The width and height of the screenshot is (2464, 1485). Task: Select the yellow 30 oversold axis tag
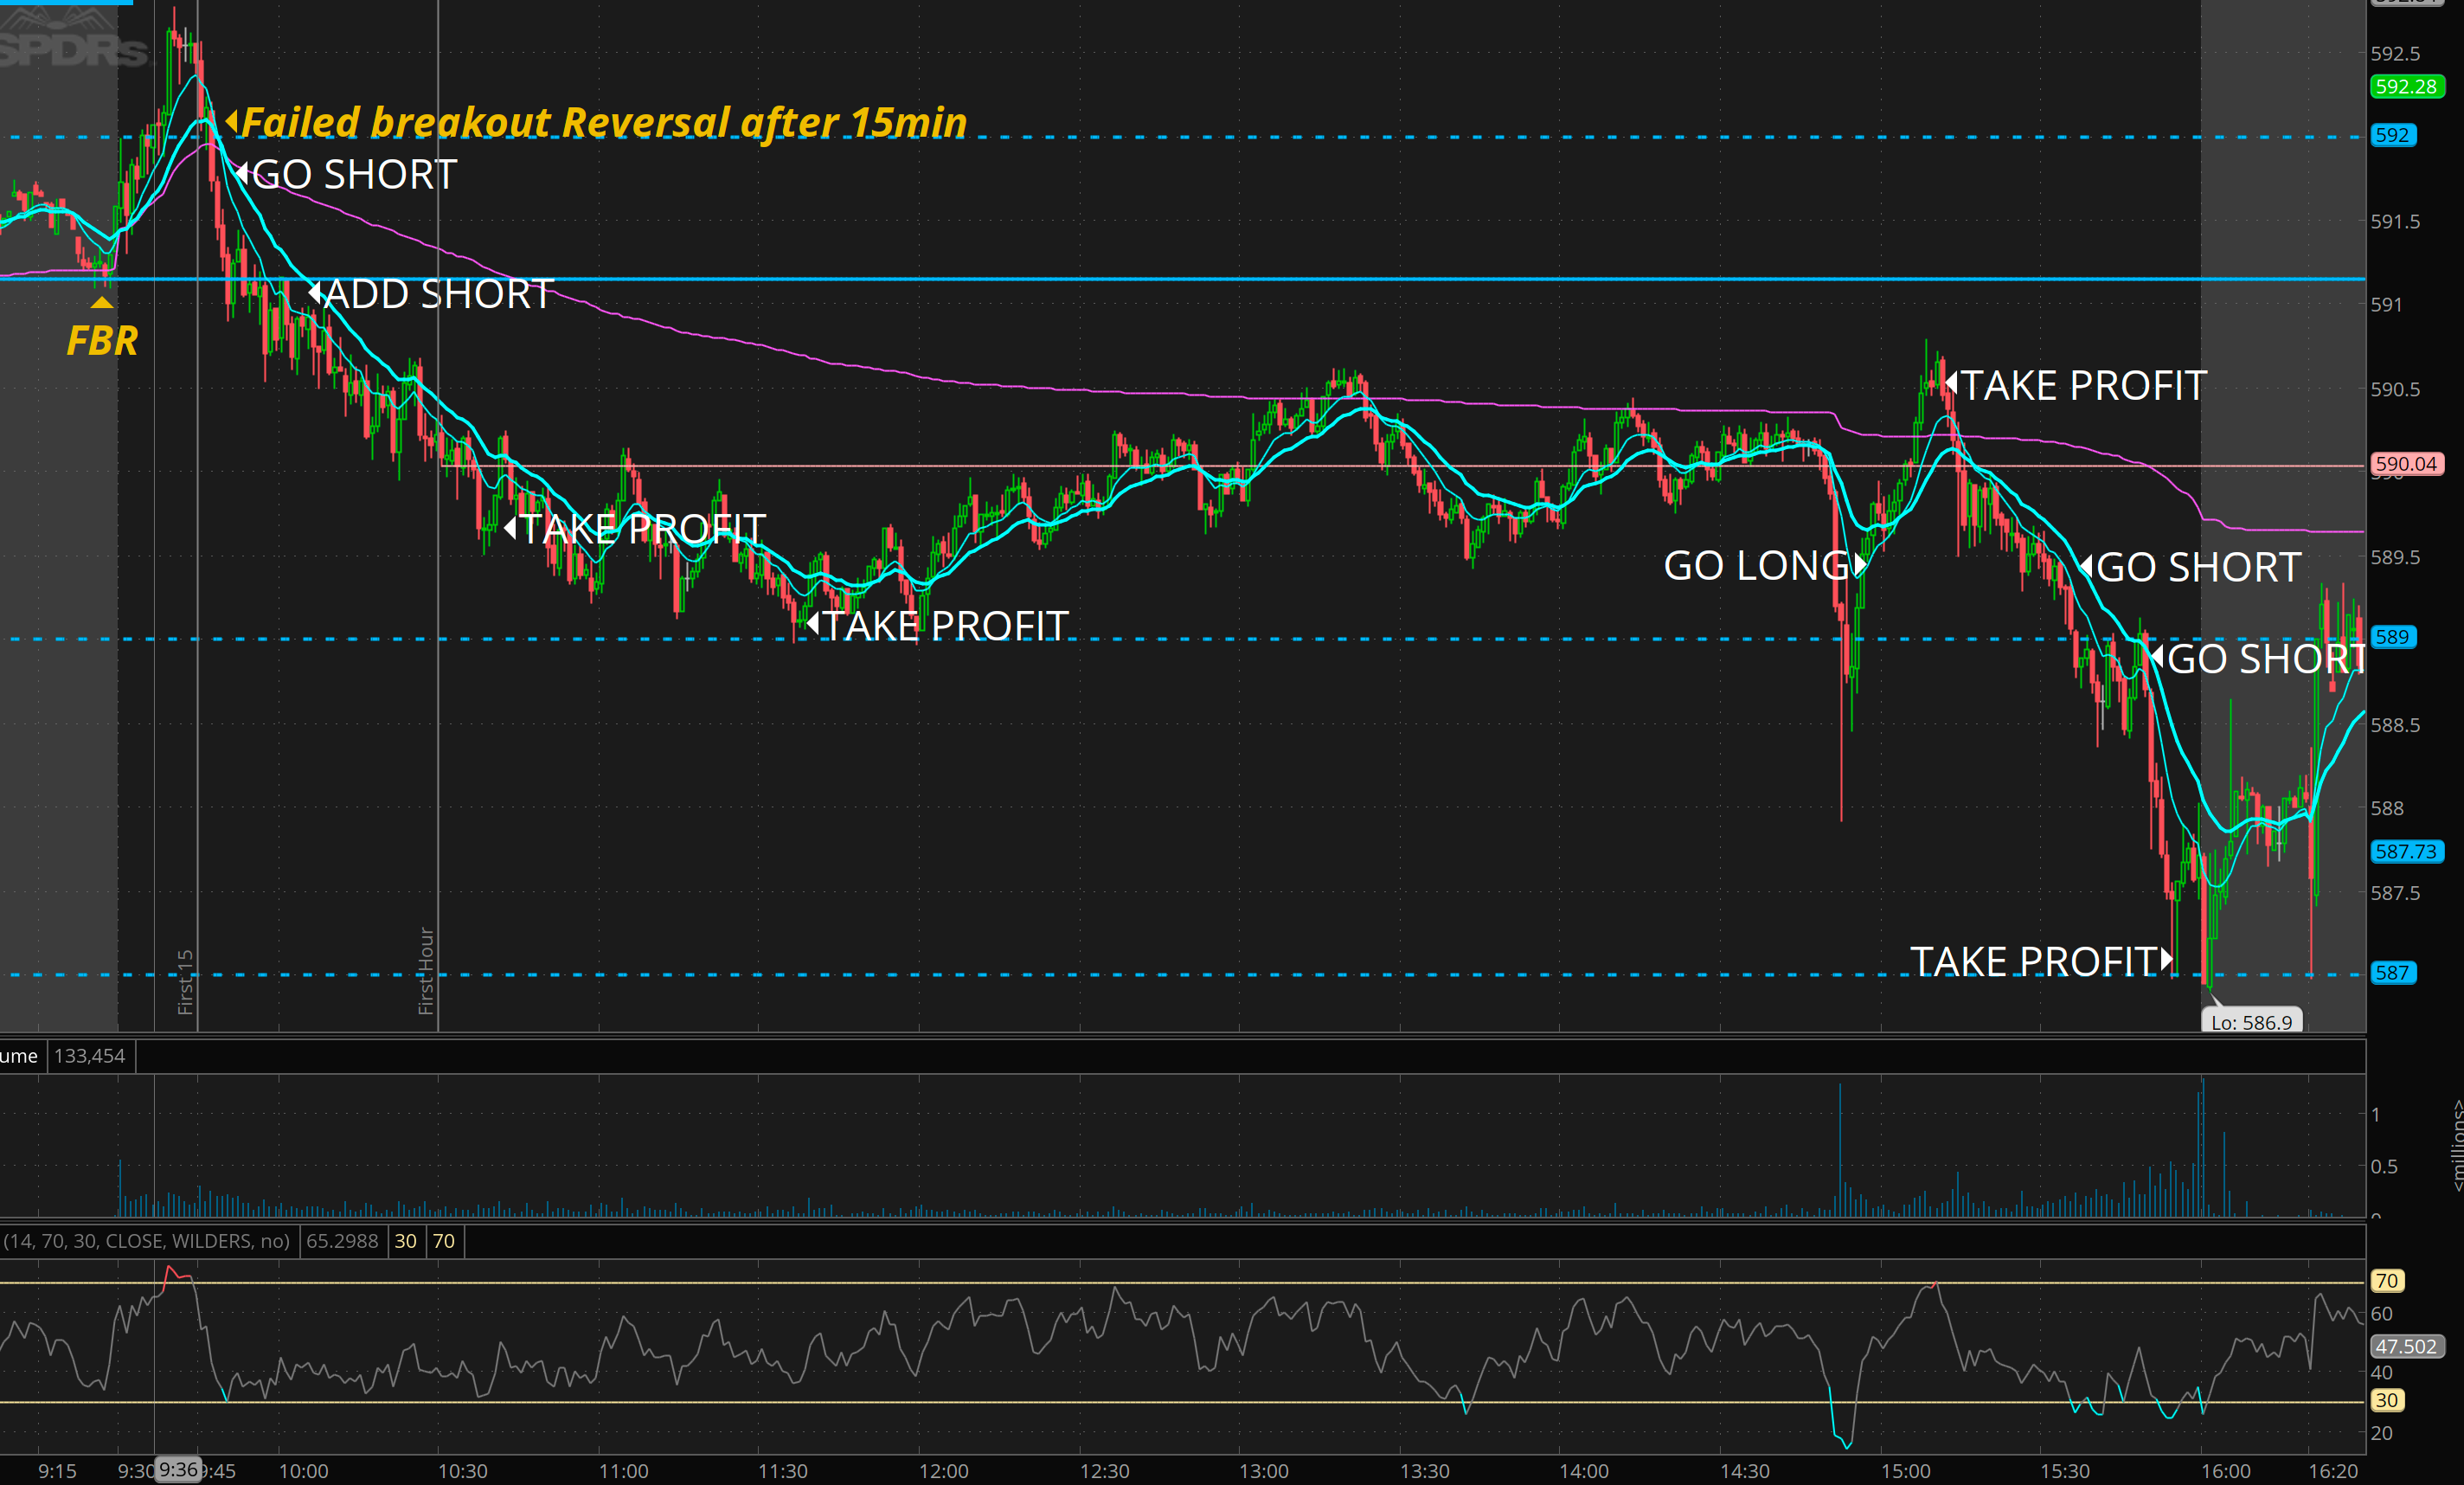[2386, 1400]
